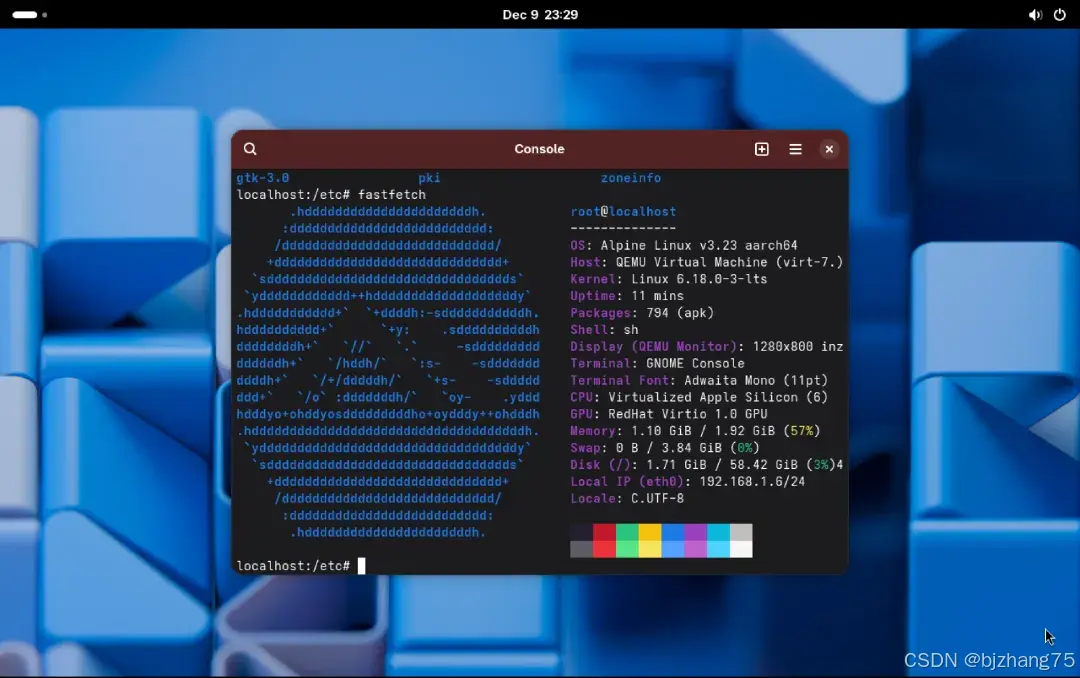Viewport: 1080px width, 678px height.
Task: Click the Activities pill top-left
Action: tap(25, 14)
